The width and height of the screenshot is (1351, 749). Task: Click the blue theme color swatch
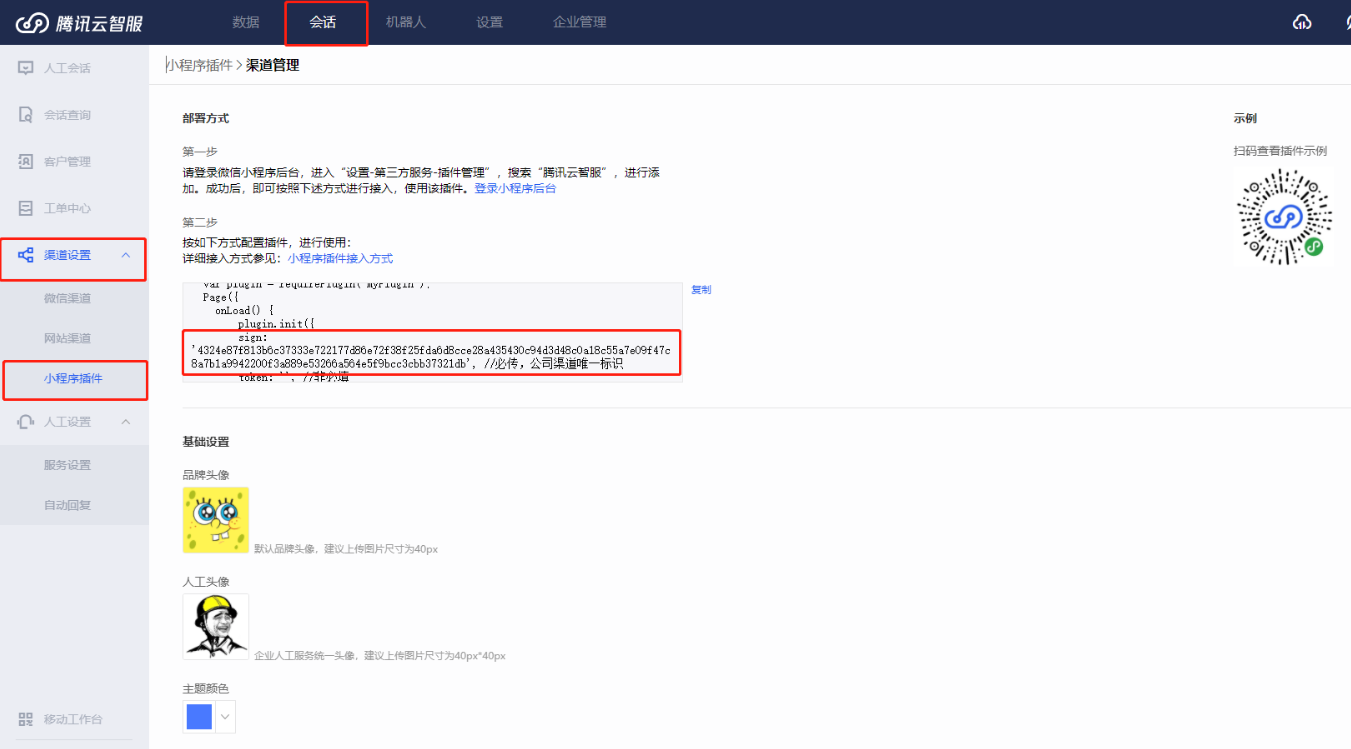point(199,716)
